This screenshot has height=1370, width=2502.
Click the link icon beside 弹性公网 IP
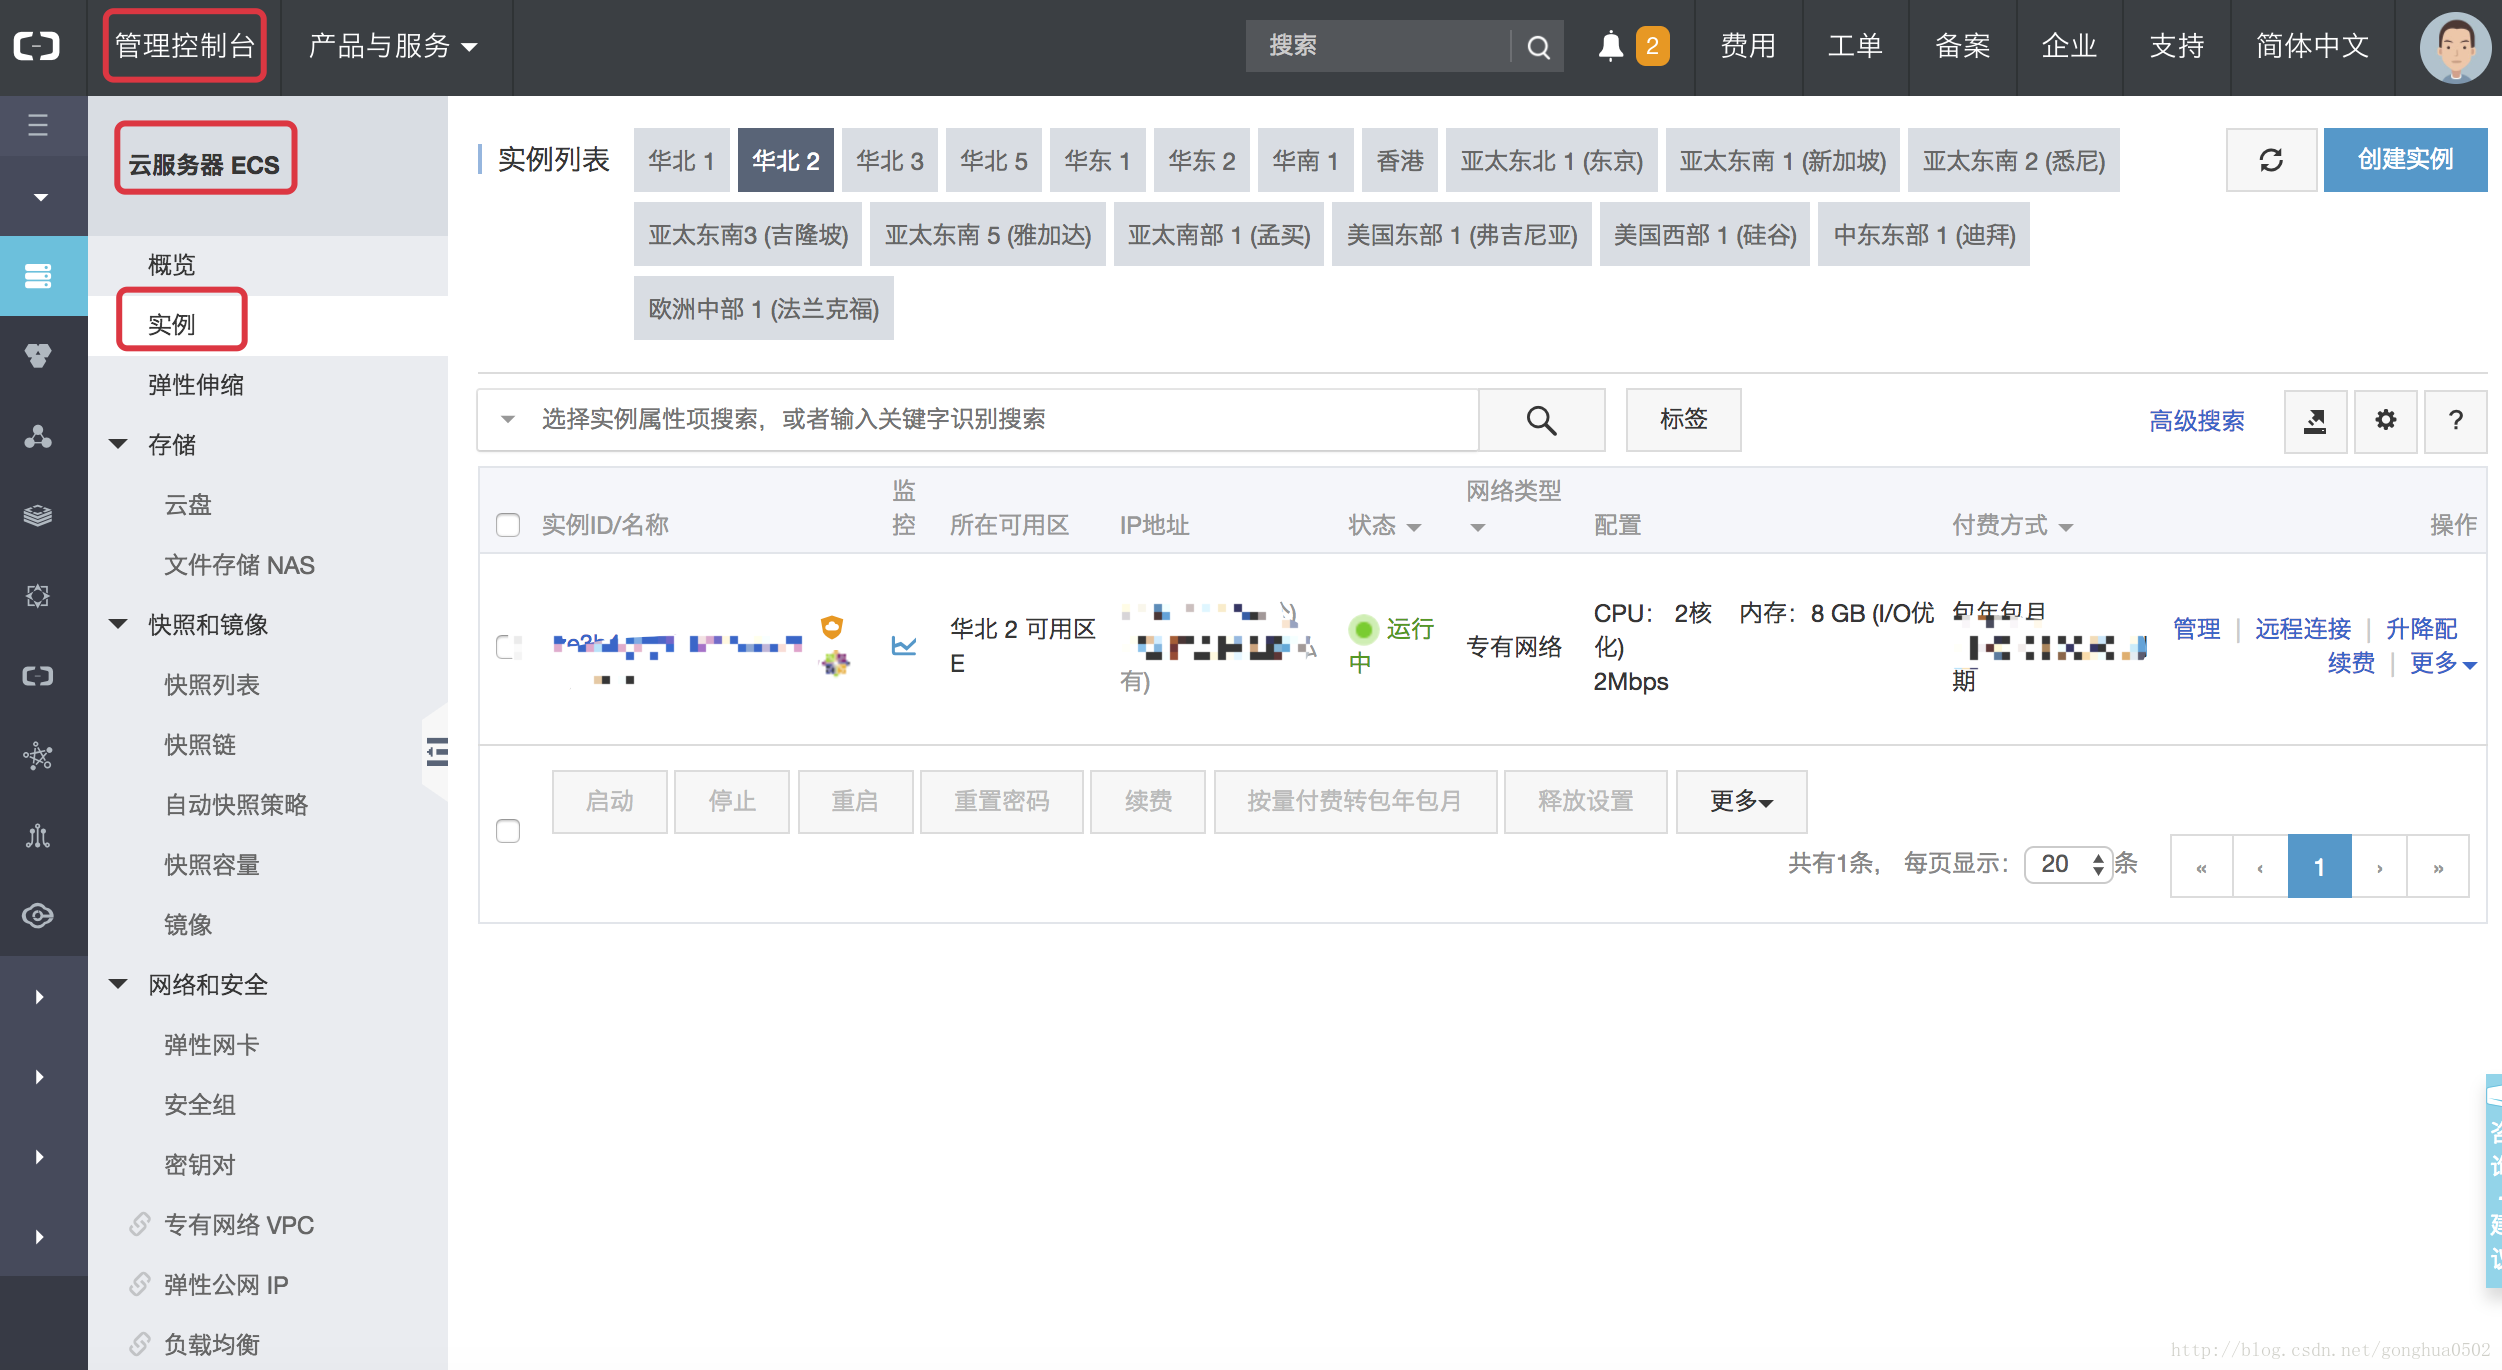140,1284
